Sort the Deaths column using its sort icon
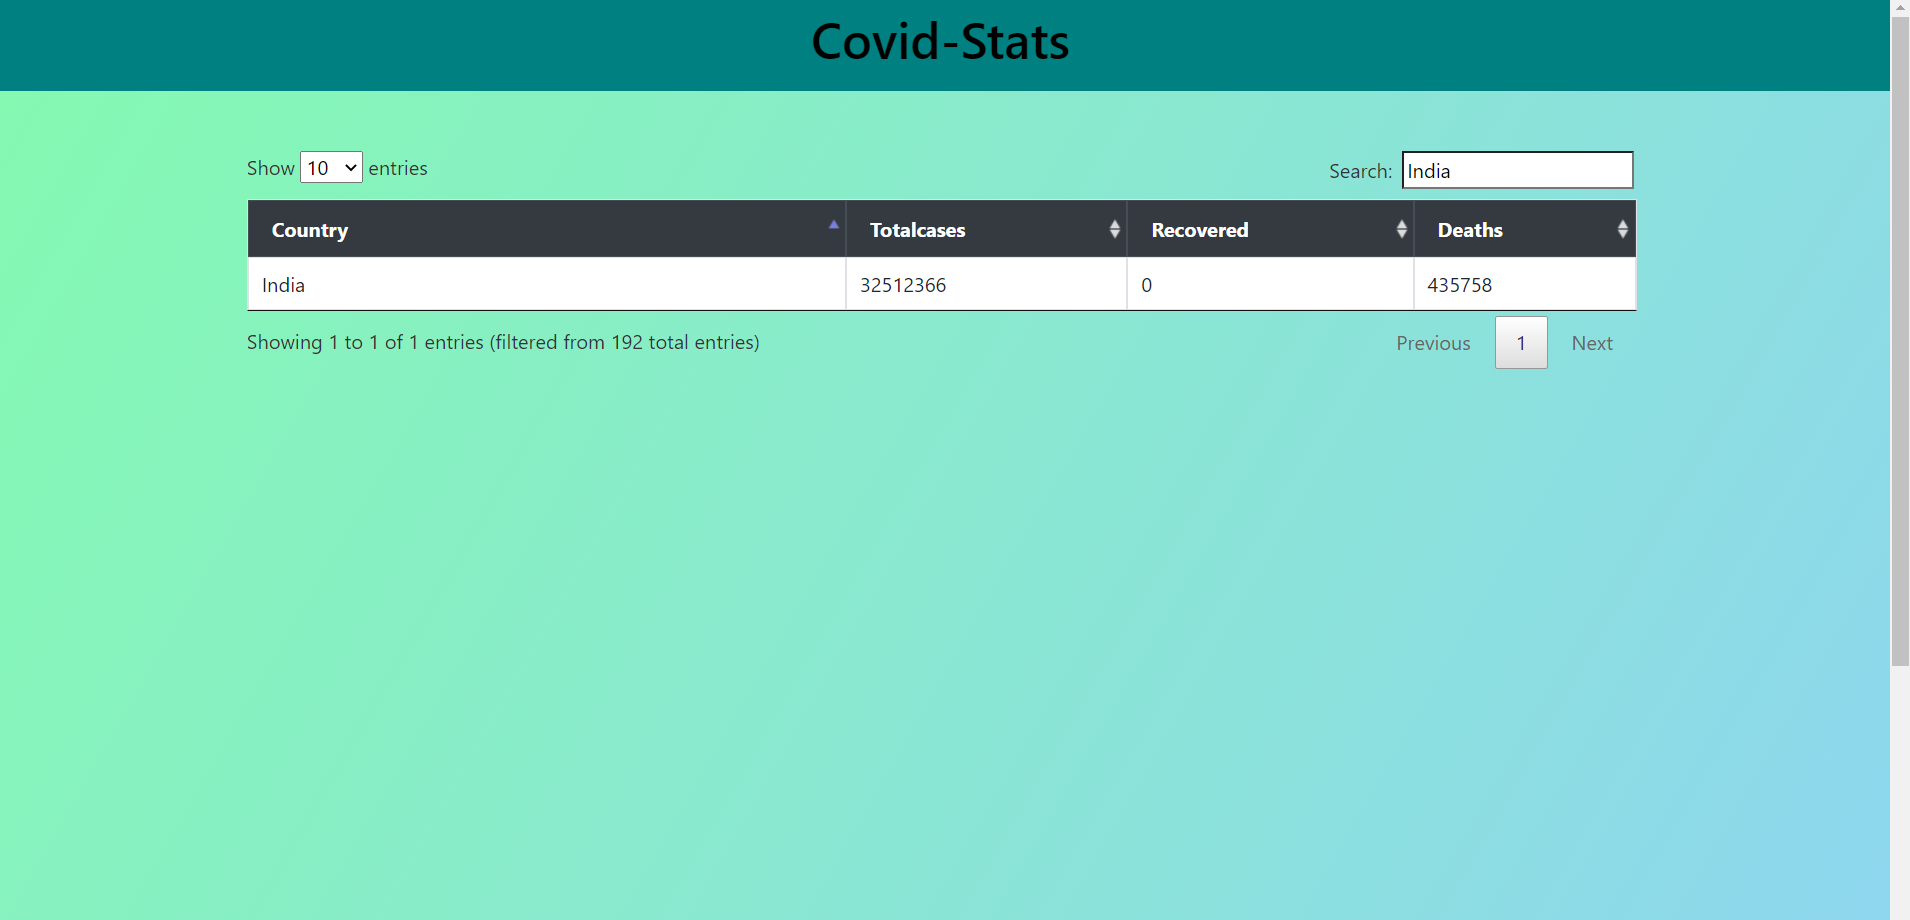The image size is (1910, 920). [x=1622, y=228]
